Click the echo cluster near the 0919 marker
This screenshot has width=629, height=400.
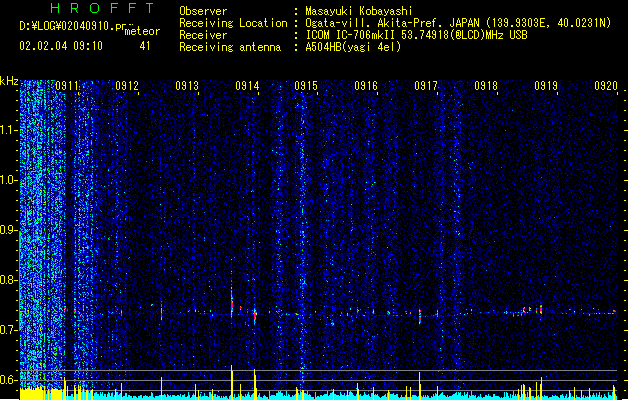click(533, 309)
